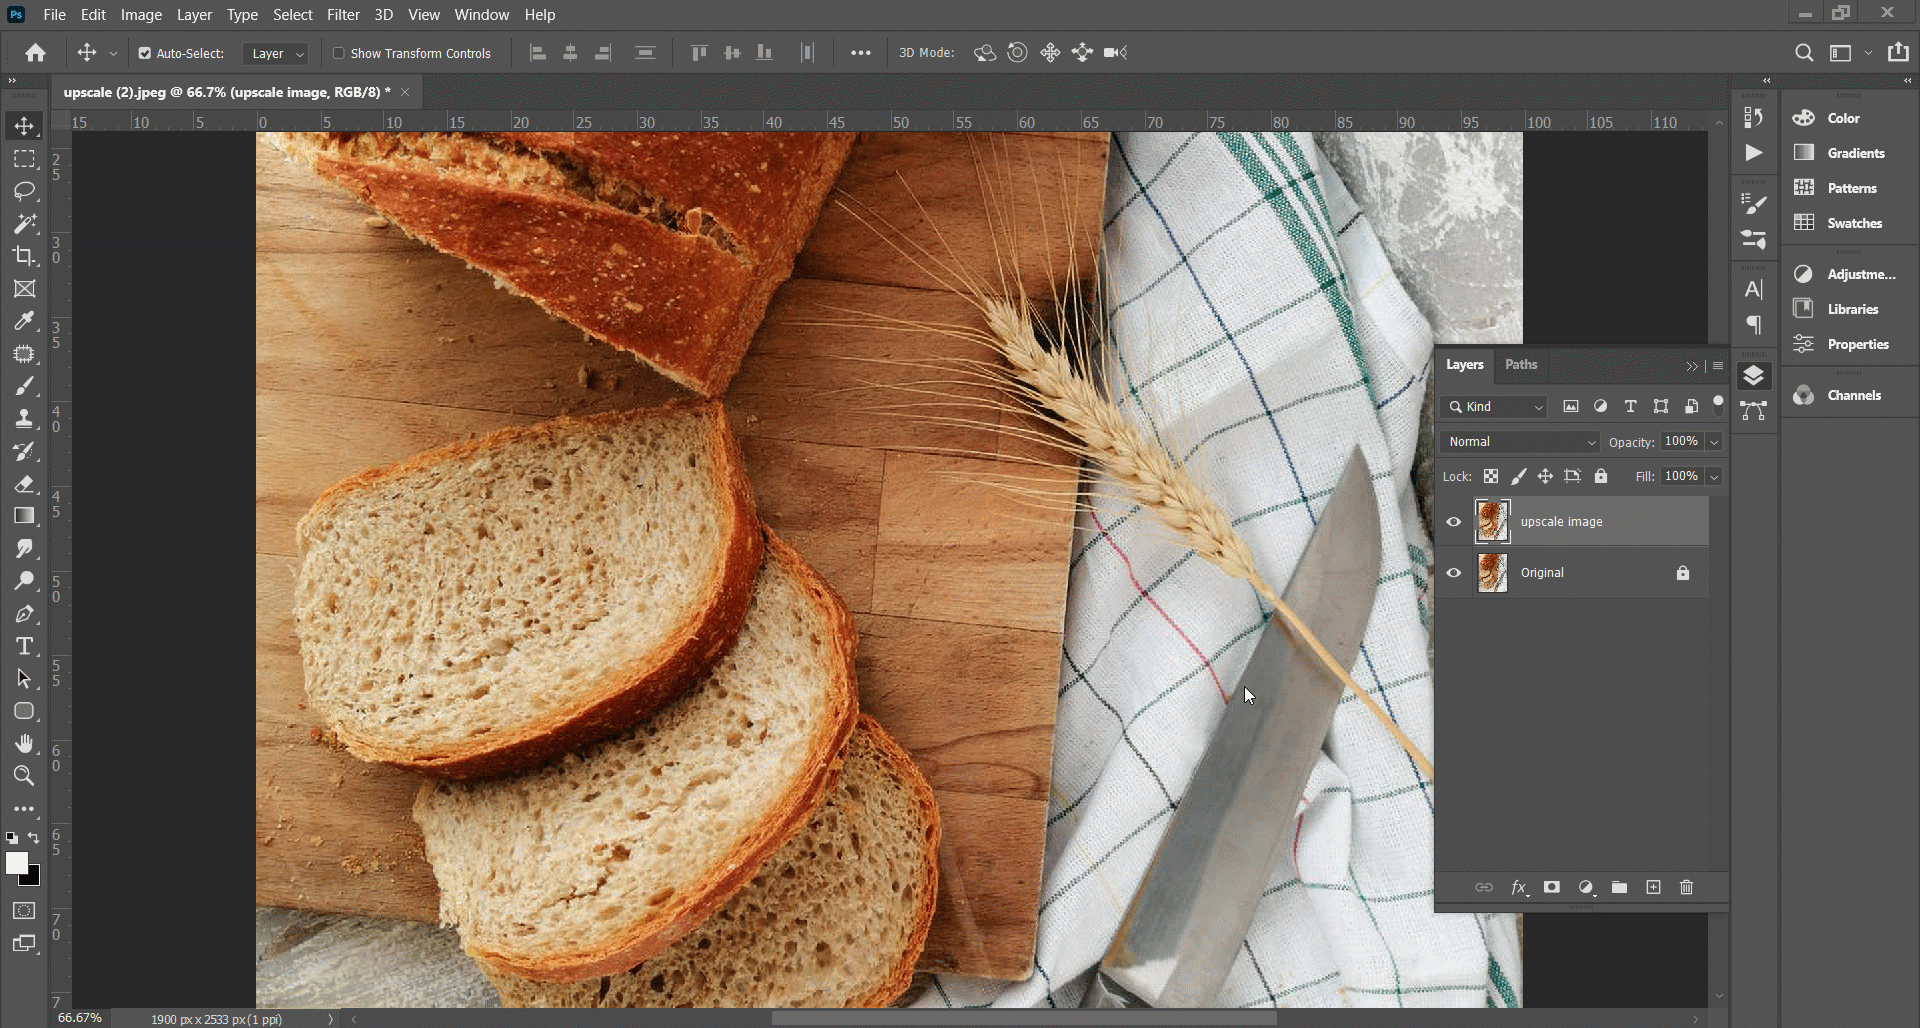Screen dimensions: 1920x1028
Task: Click the background color swatch
Action: [34, 878]
